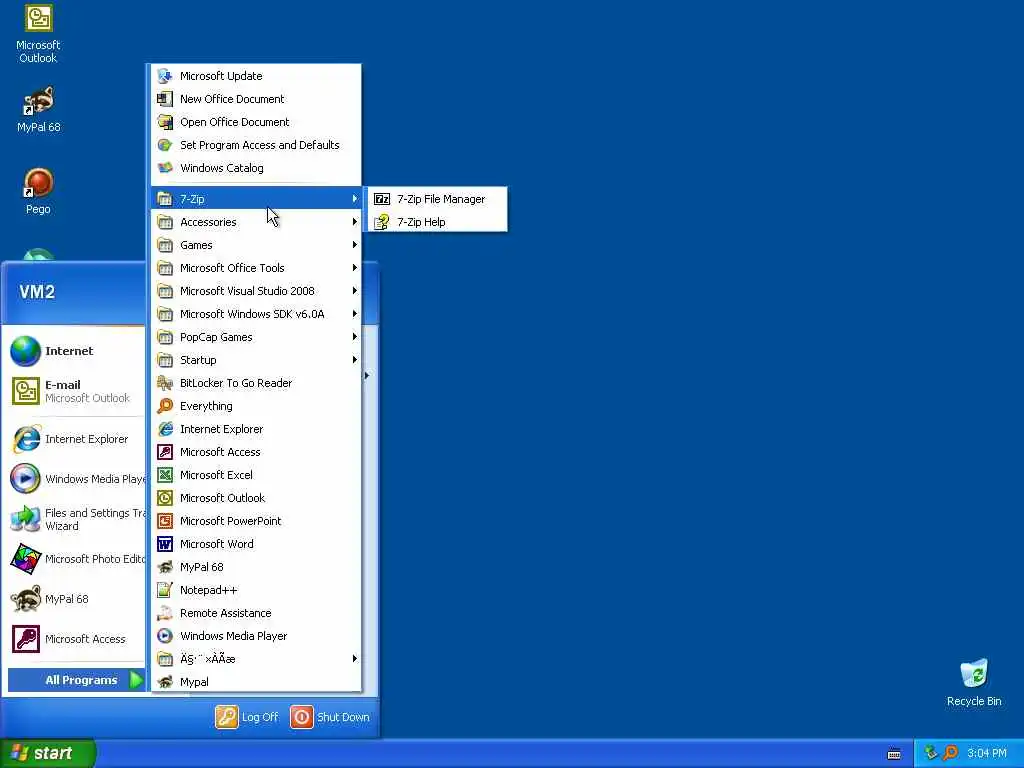Expand the Games submenu arrow
Image resolution: width=1024 pixels, height=768 pixels.
click(355, 245)
